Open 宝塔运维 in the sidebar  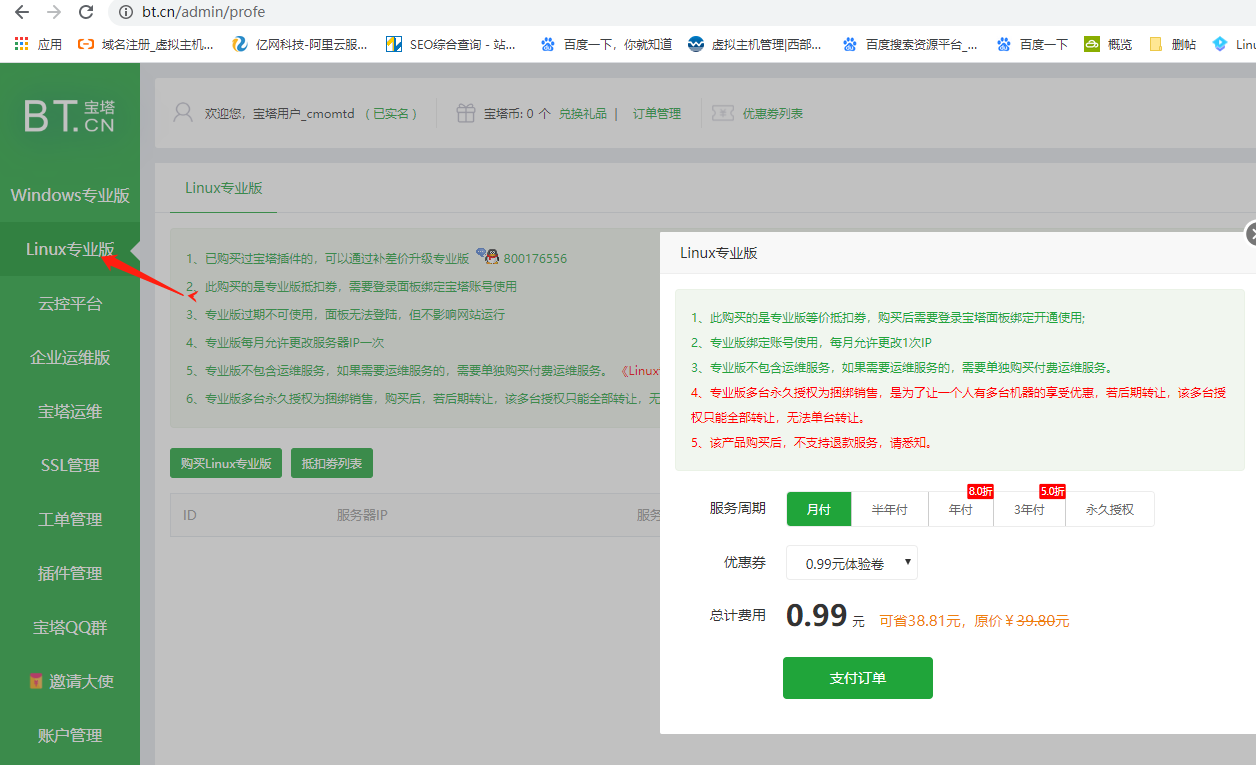[x=70, y=411]
